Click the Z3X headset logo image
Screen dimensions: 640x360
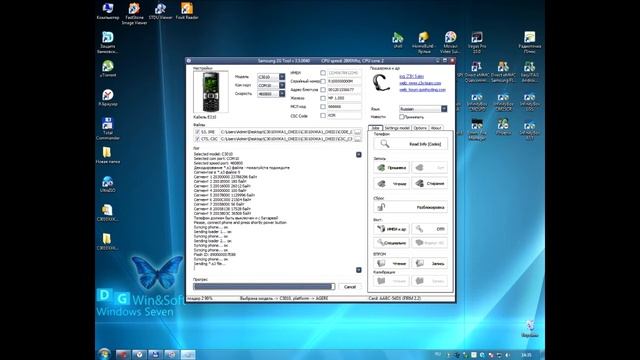382,83
